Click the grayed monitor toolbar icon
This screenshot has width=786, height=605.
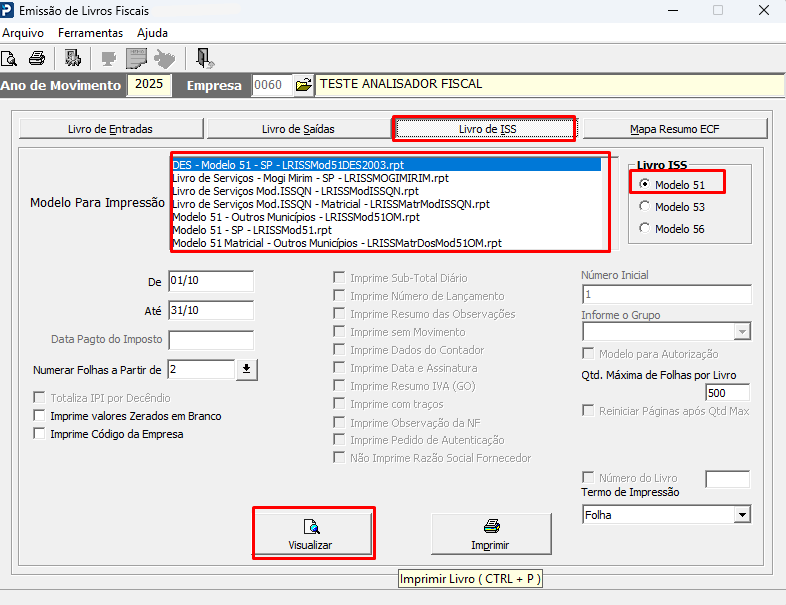click(108, 59)
